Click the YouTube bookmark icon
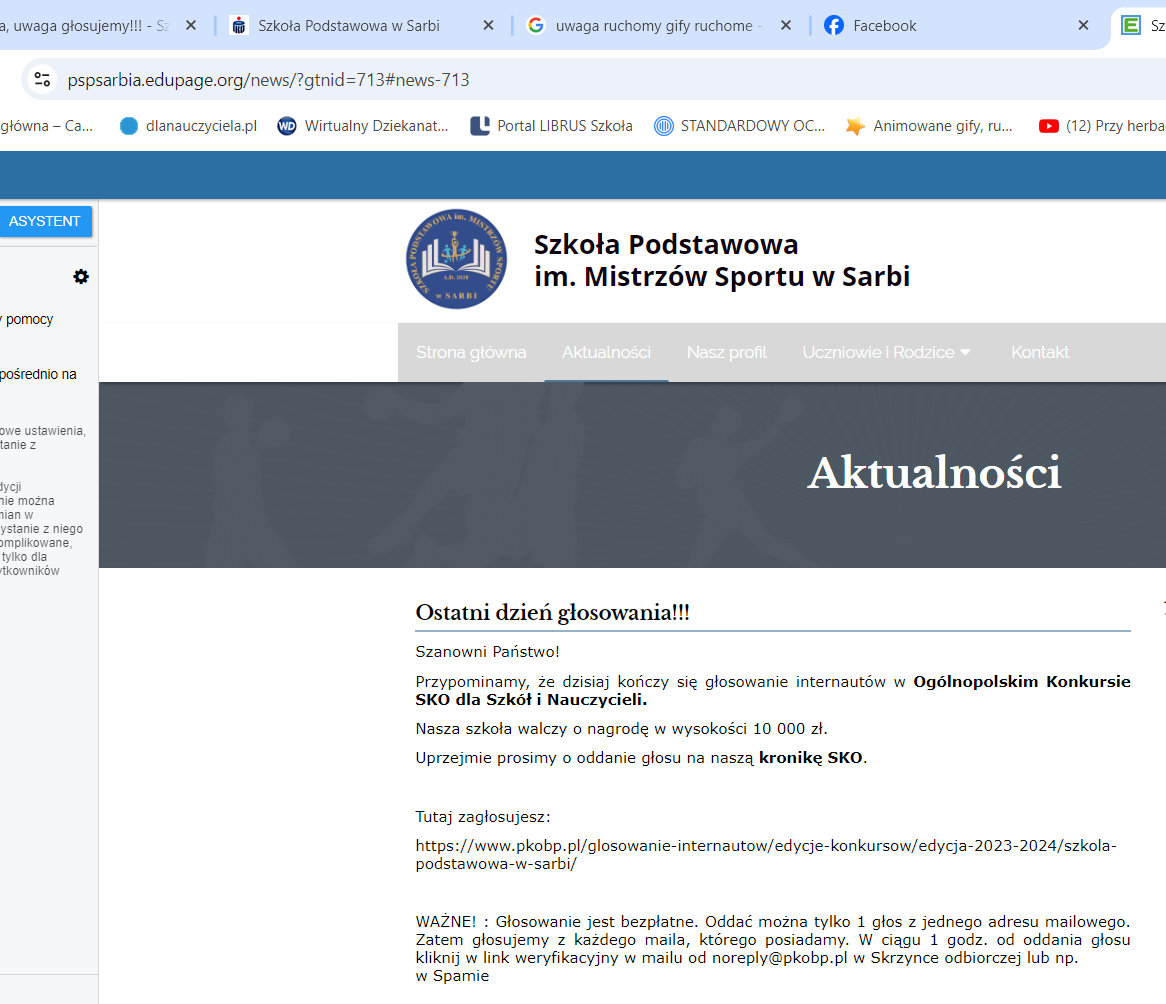Image resolution: width=1166 pixels, height=1004 pixels. point(1049,126)
